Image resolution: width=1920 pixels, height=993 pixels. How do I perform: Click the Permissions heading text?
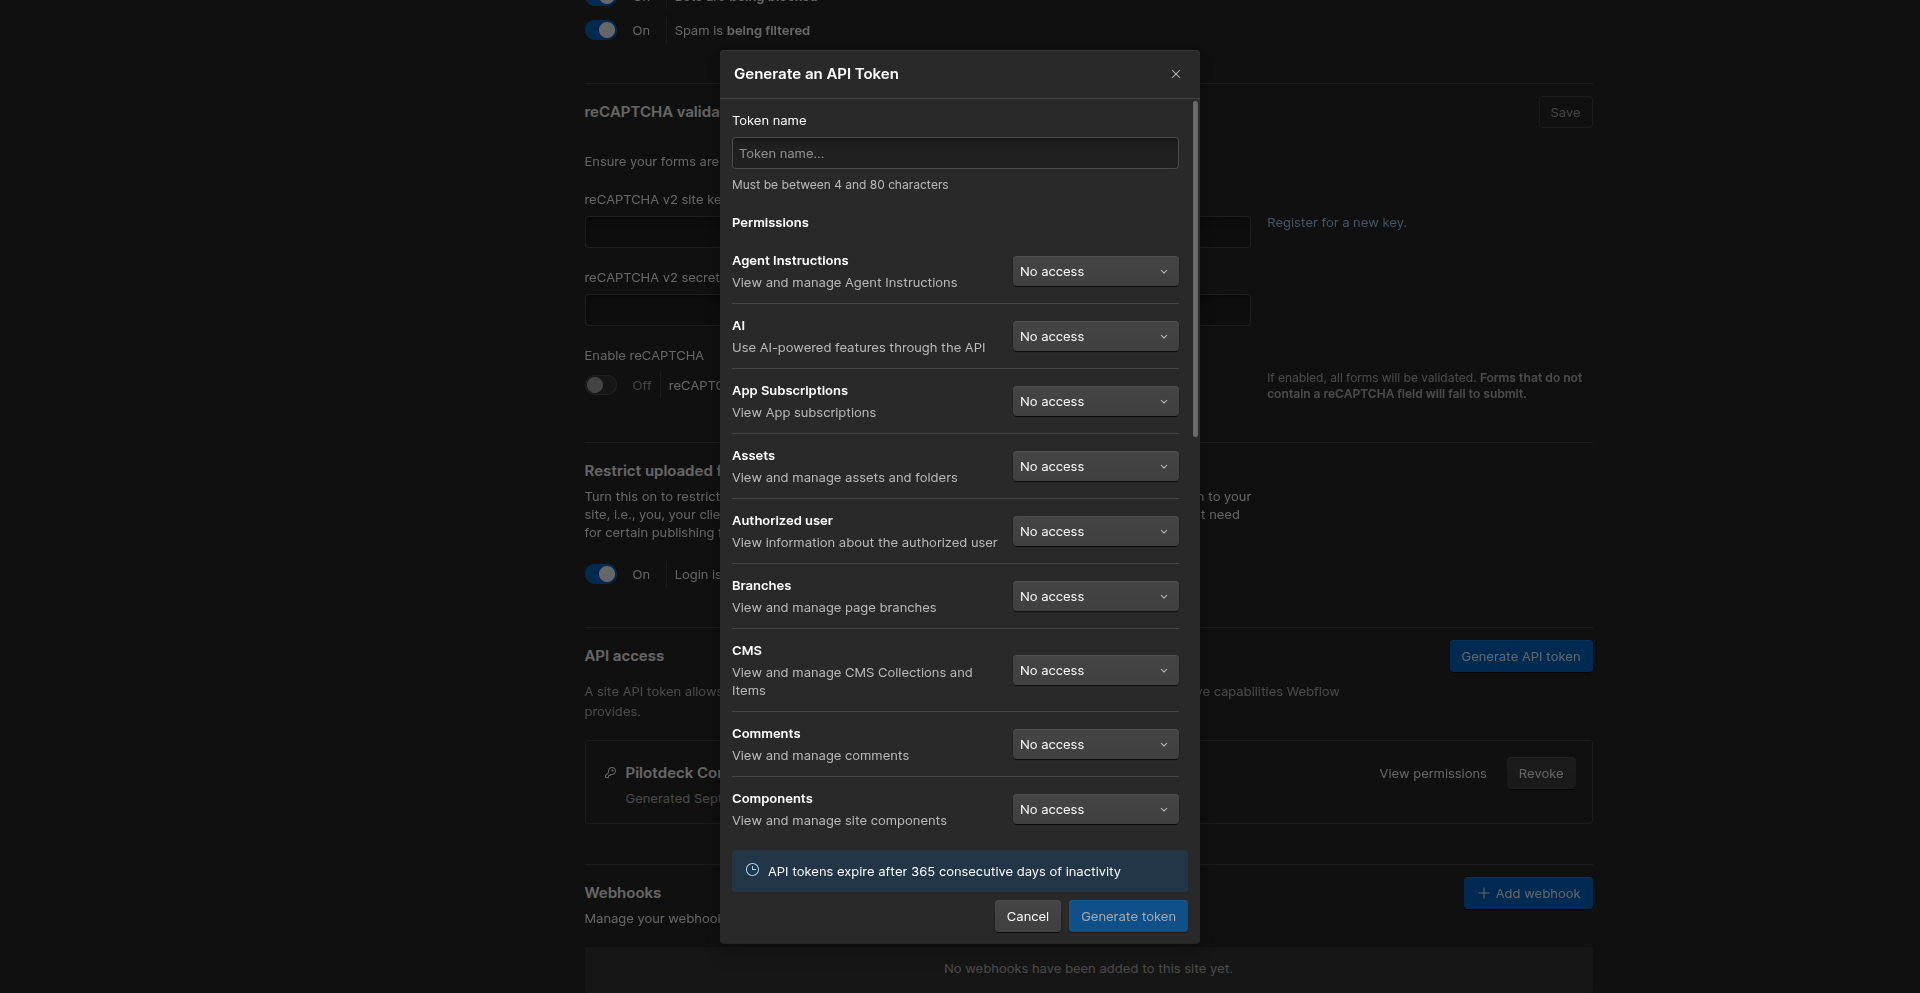click(x=770, y=222)
